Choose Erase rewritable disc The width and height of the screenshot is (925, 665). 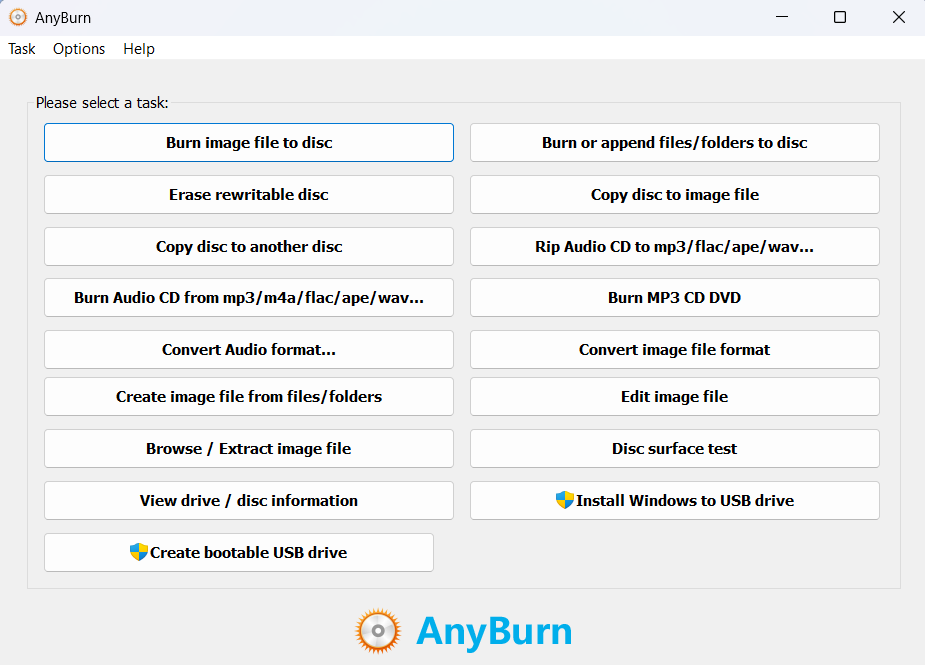click(248, 194)
